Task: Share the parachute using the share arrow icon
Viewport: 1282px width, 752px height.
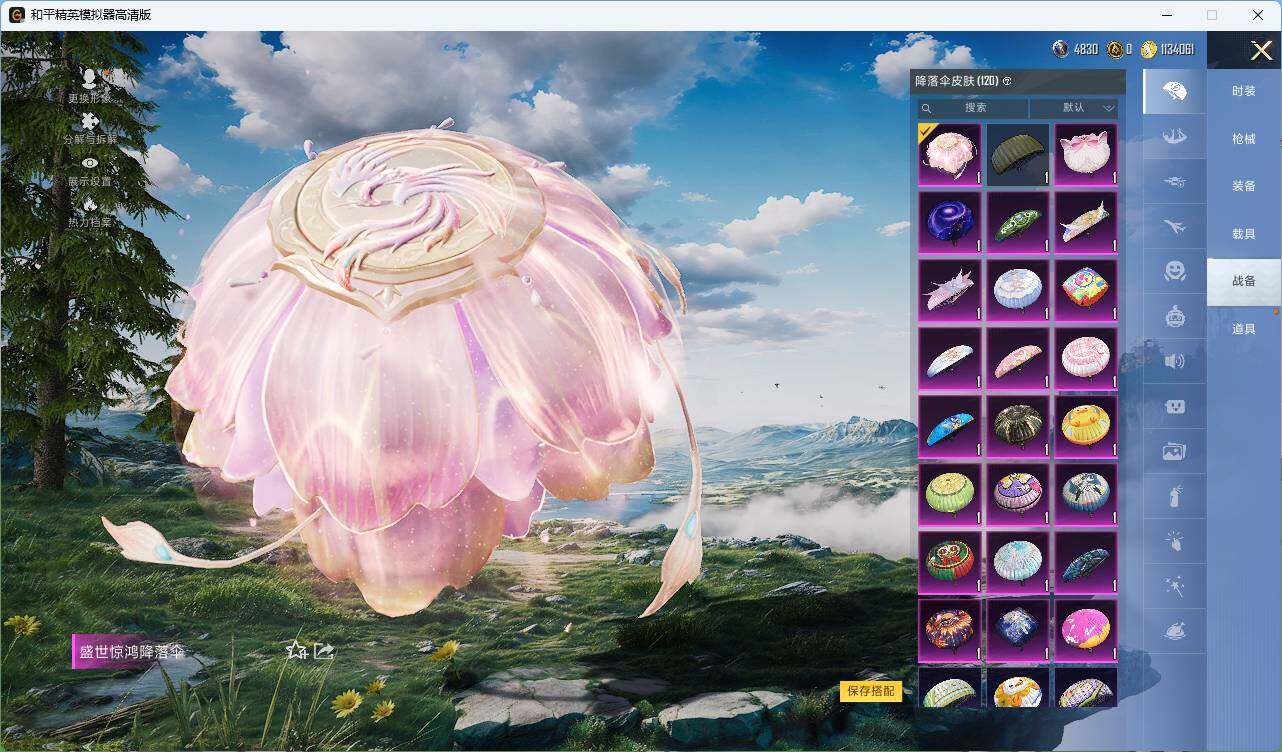Action: [x=324, y=650]
